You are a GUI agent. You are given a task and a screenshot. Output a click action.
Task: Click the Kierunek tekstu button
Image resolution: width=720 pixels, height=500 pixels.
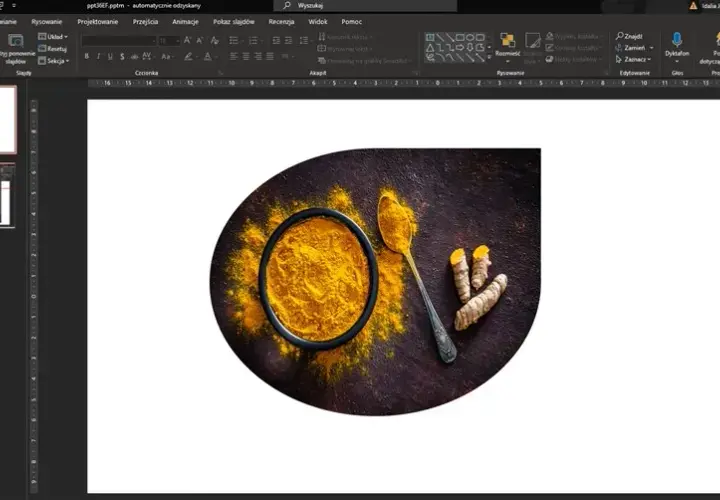tap(345, 37)
